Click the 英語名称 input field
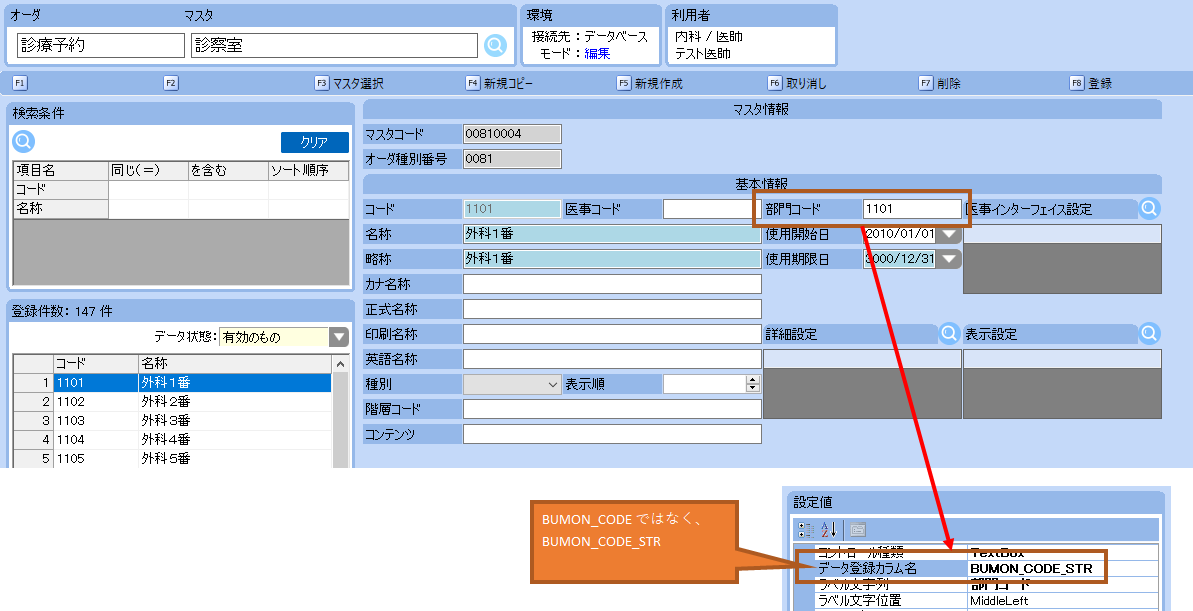Image resolution: width=1193 pixels, height=611 pixels. pyautogui.click(x=612, y=359)
